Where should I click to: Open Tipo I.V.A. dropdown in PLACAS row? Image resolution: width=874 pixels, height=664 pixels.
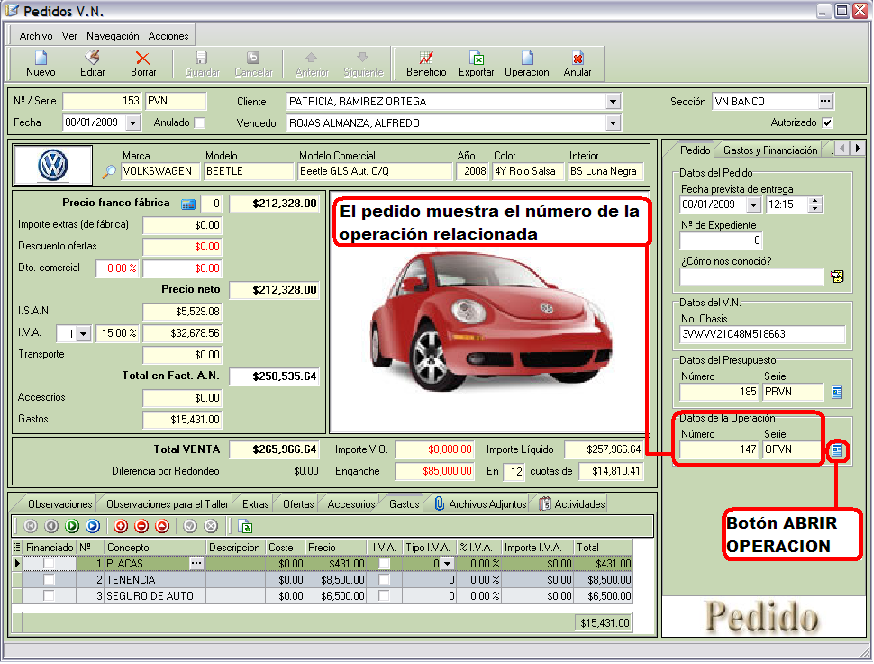coord(447,564)
